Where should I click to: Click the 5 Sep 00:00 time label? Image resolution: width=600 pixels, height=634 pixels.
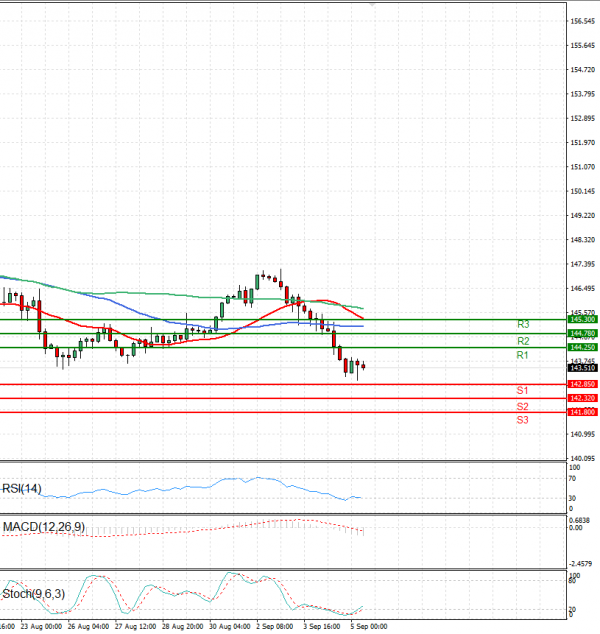[369, 626]
